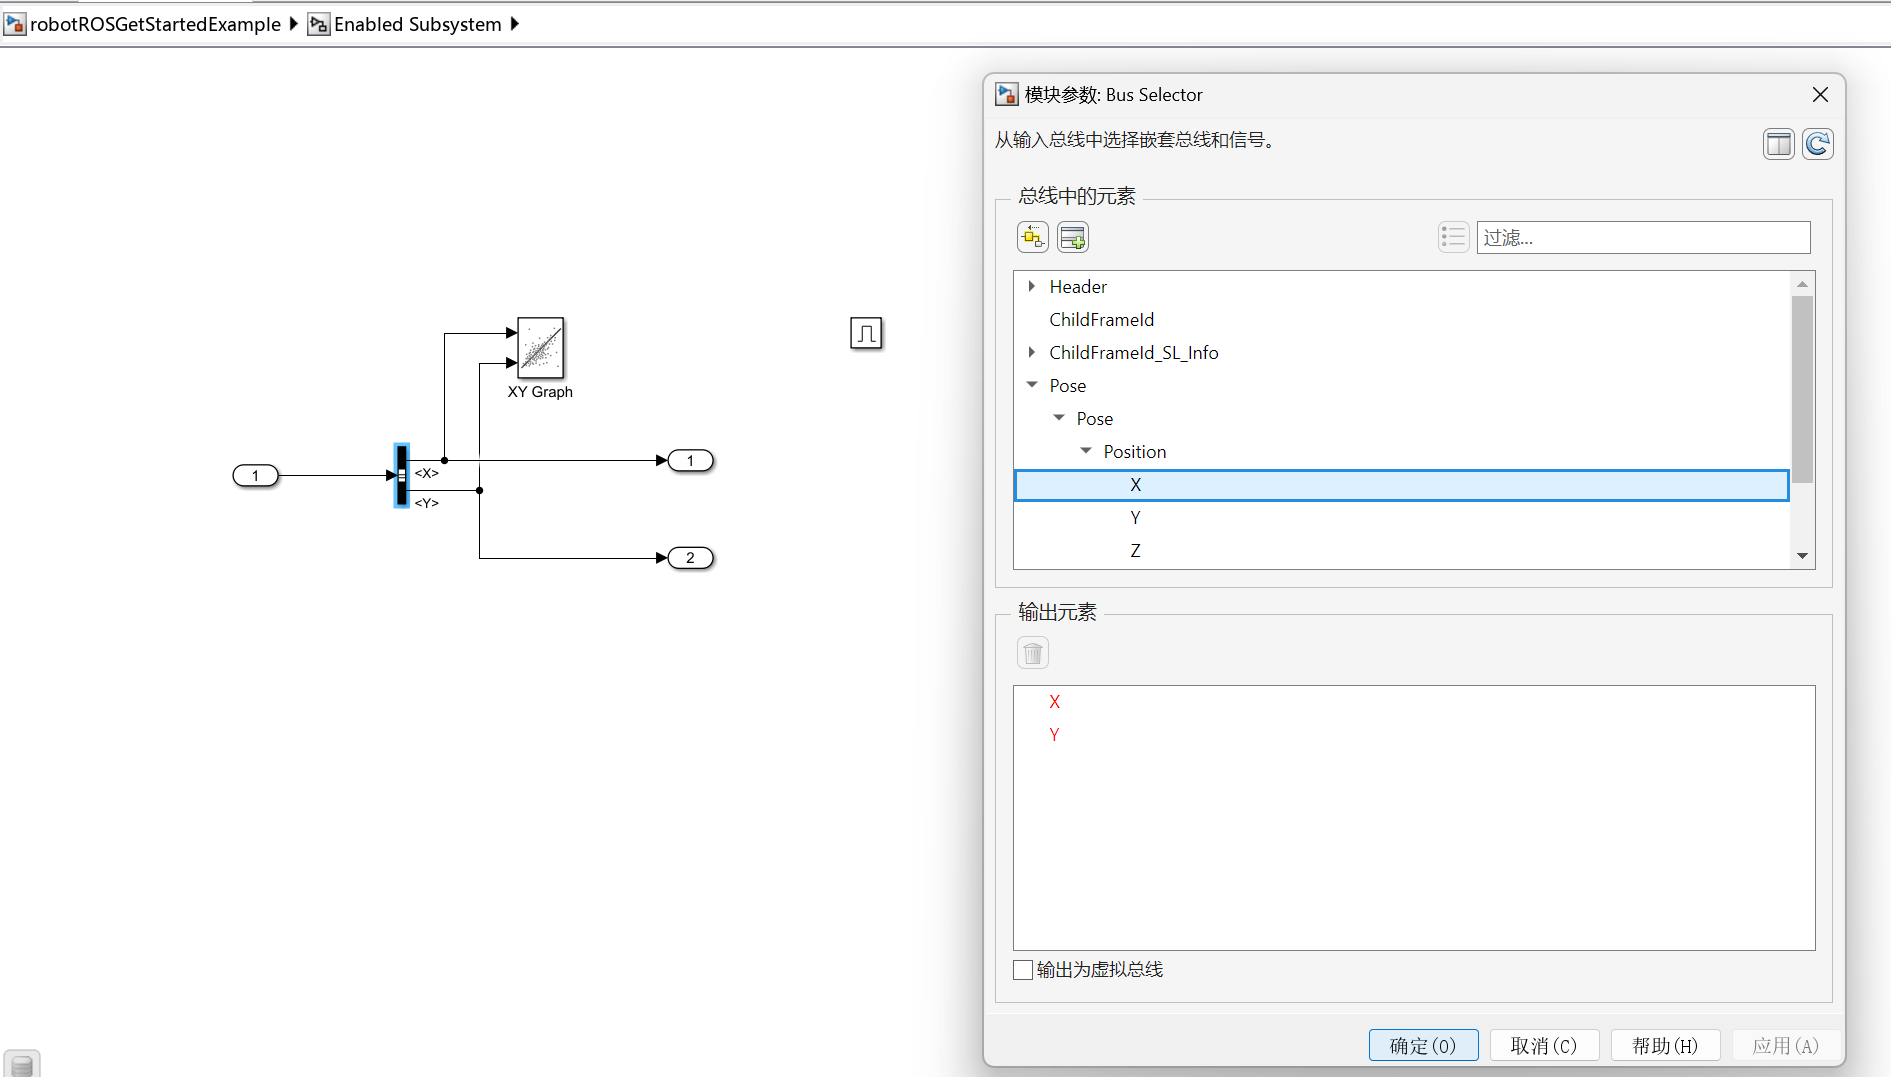The height and width of the screenshot is (1077, 1891).
Task: Select red X in output elements list
Action: (x=1054, y=702)
